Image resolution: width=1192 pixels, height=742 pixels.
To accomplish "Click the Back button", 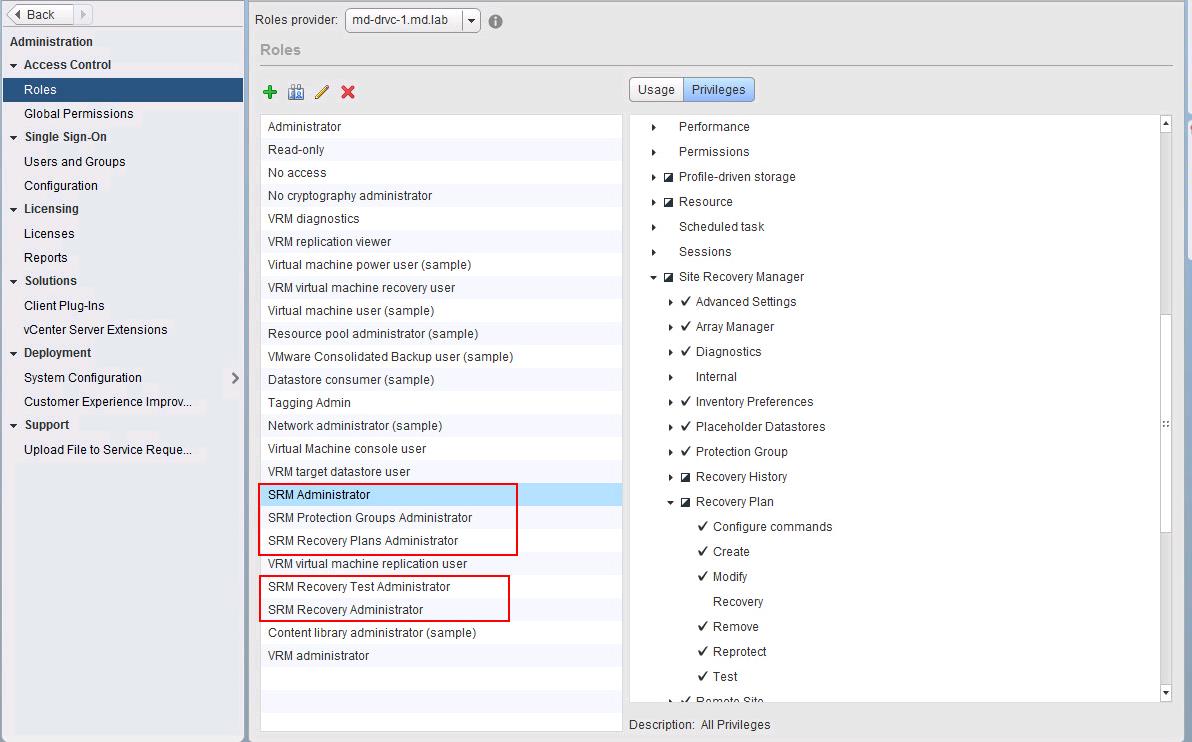I will coord(40,14).
